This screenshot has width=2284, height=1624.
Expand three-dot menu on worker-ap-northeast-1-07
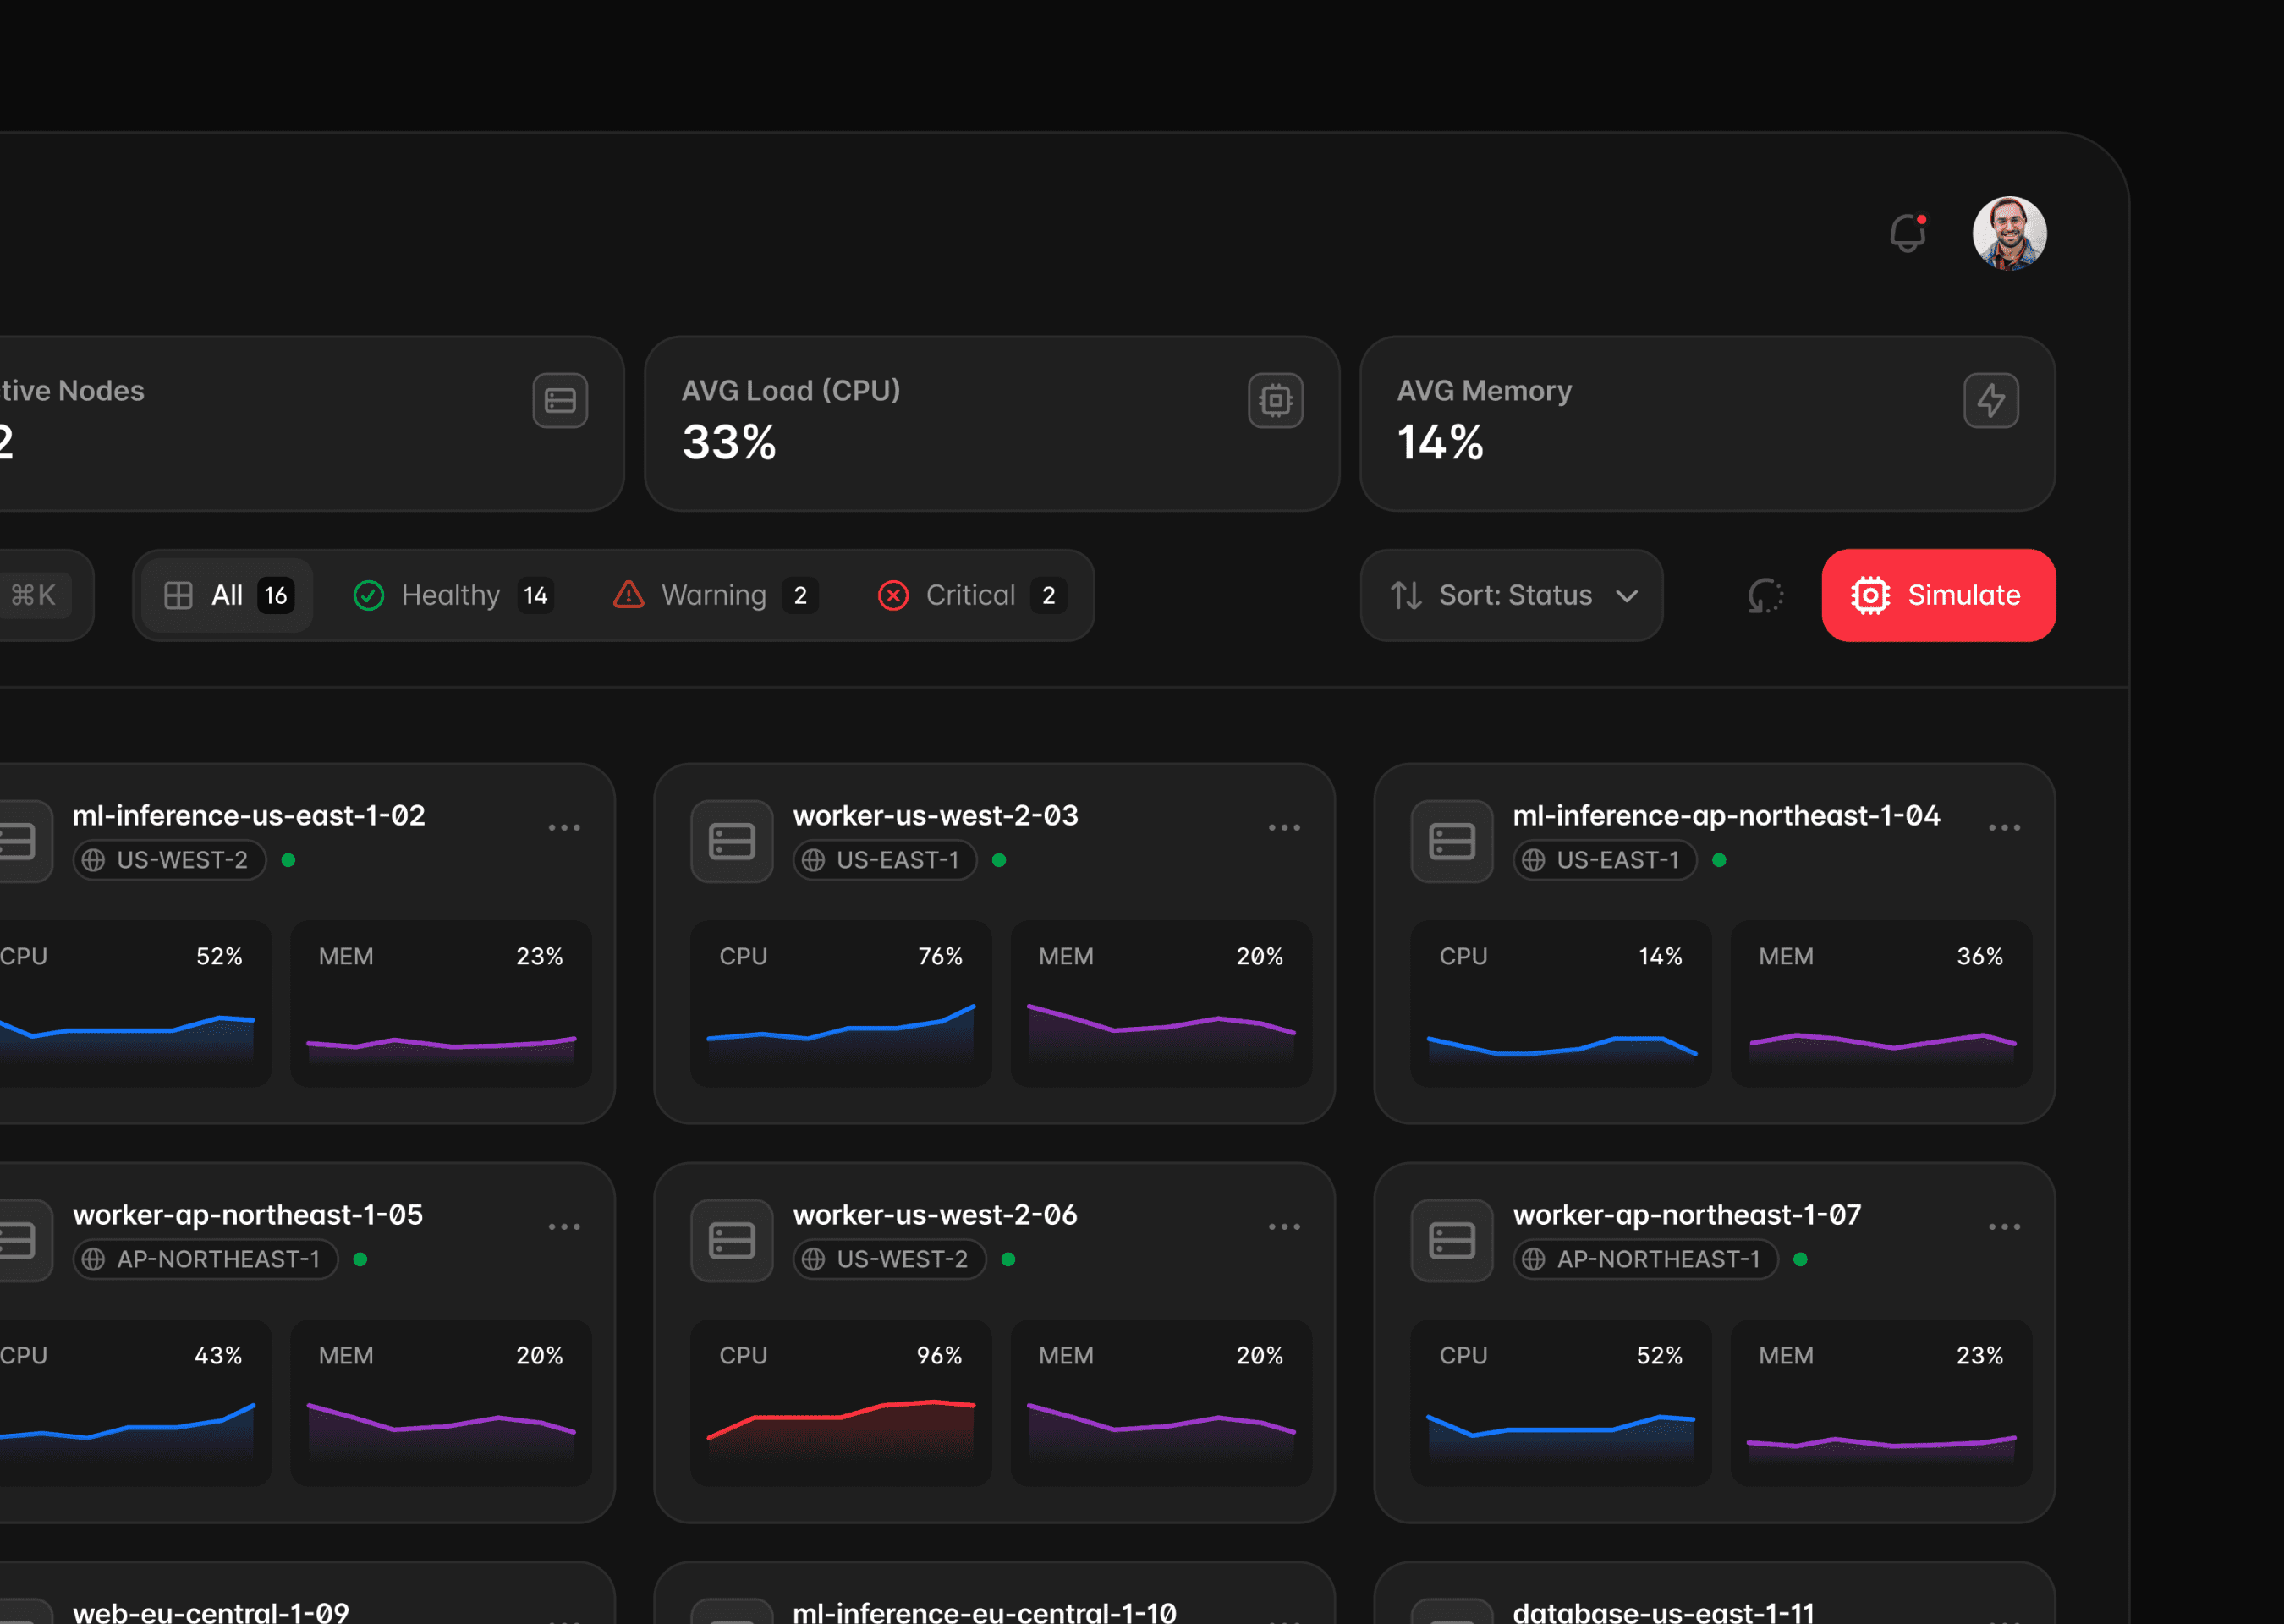2004,1227
